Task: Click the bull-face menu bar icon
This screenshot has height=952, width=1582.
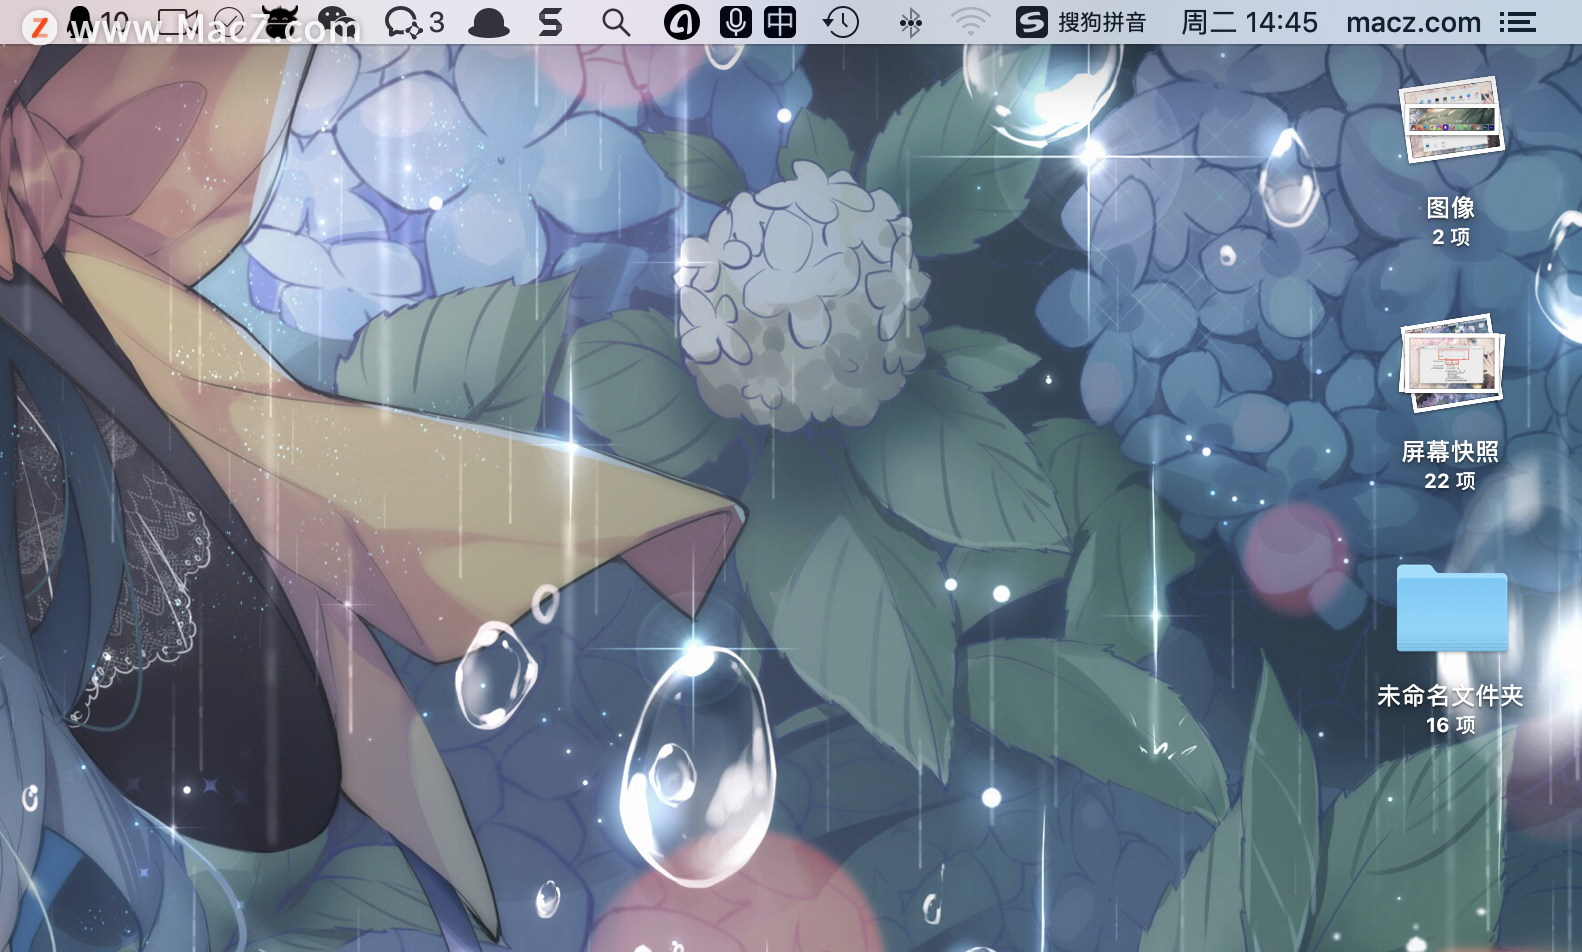Action: pyautogui.click(x=281, y=21)
